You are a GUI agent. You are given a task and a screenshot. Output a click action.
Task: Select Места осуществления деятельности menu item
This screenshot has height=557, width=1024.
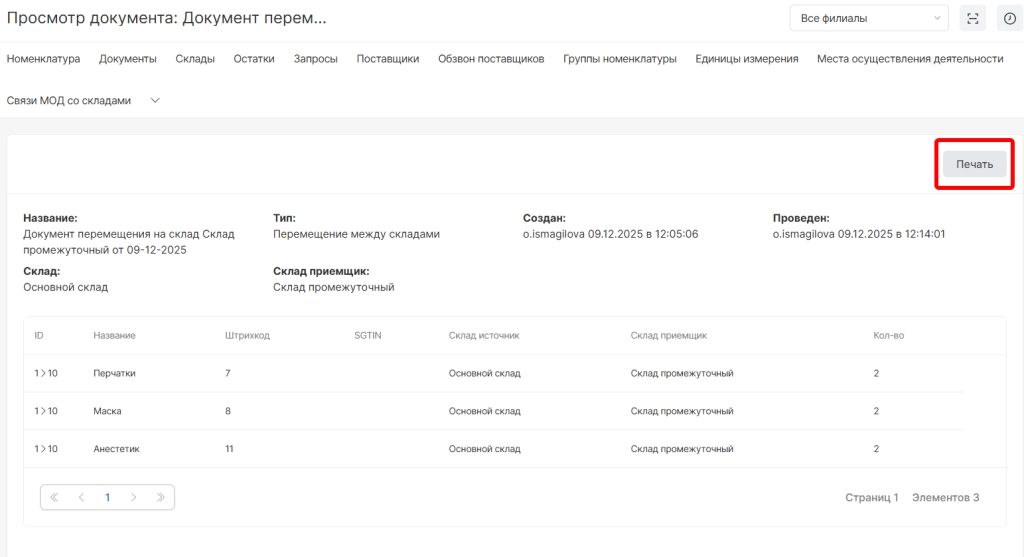[x=910, y=59]
